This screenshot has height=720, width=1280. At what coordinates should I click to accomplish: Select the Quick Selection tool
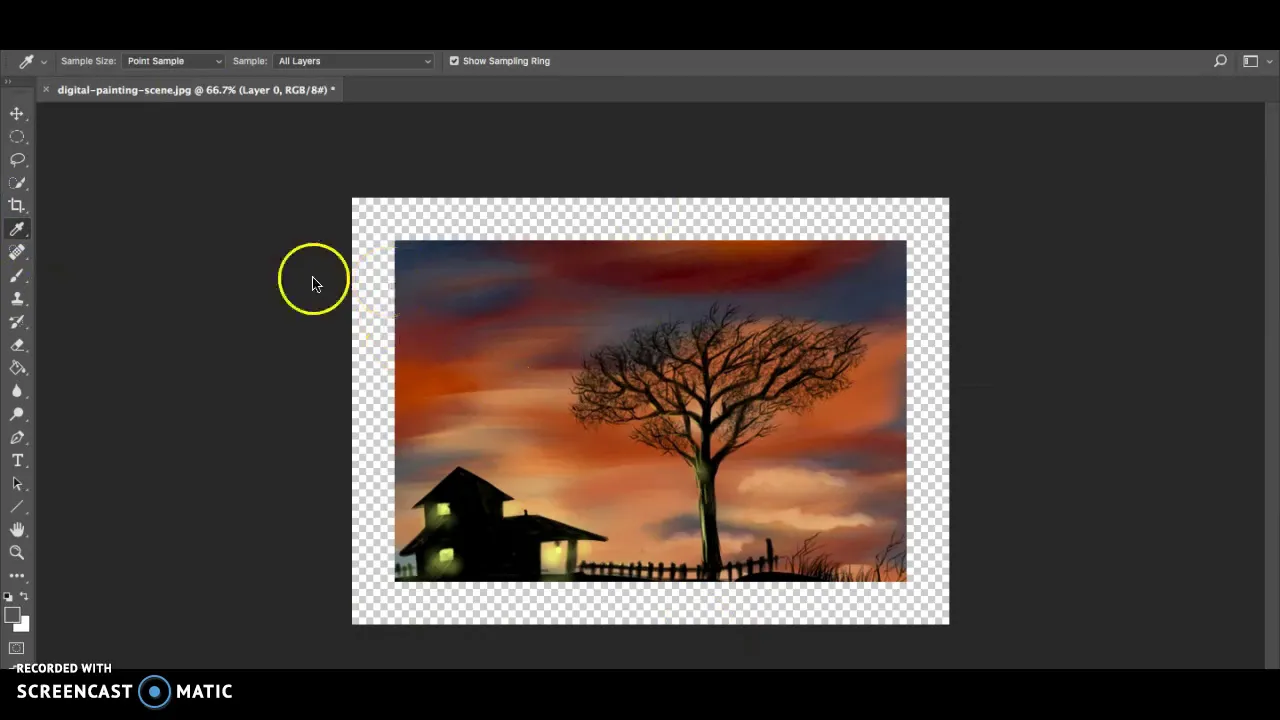point(17,183)
